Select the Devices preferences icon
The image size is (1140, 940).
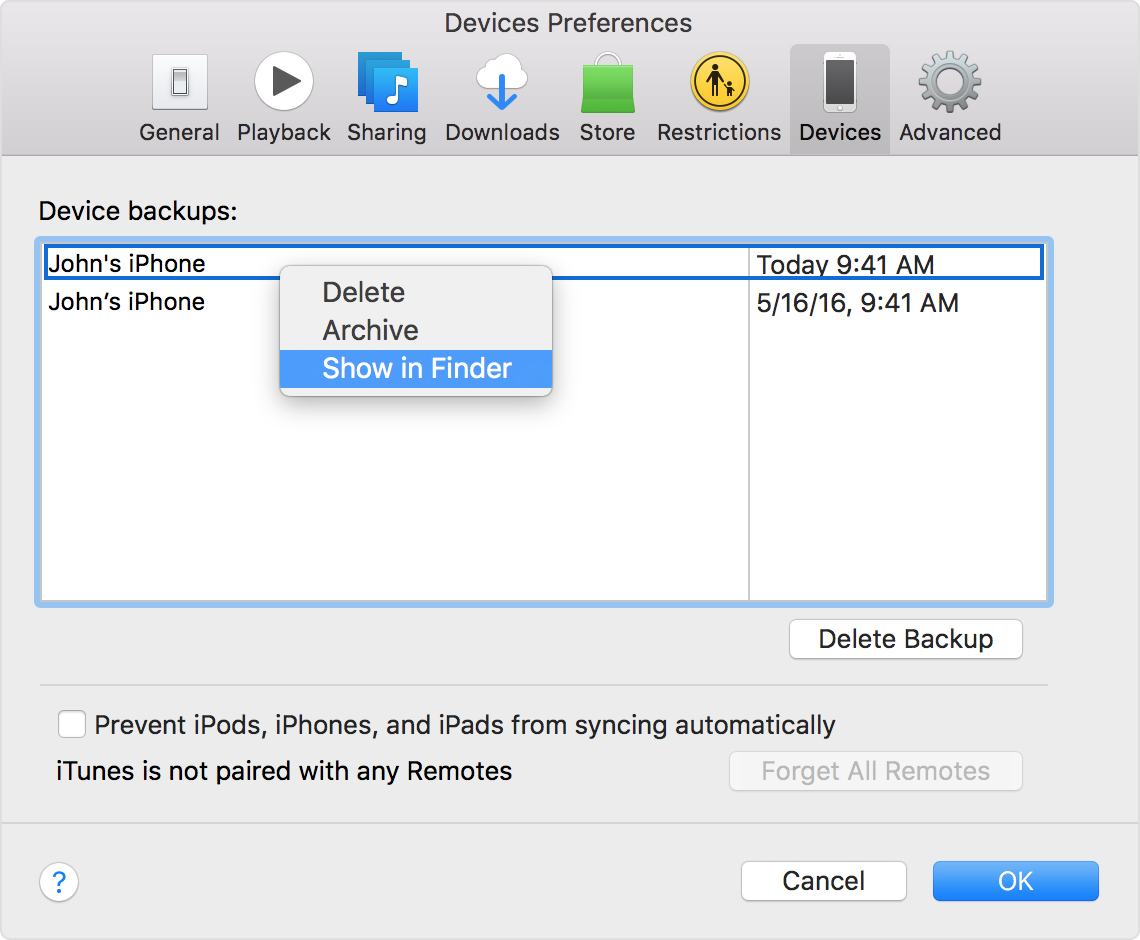click(840, 83)
